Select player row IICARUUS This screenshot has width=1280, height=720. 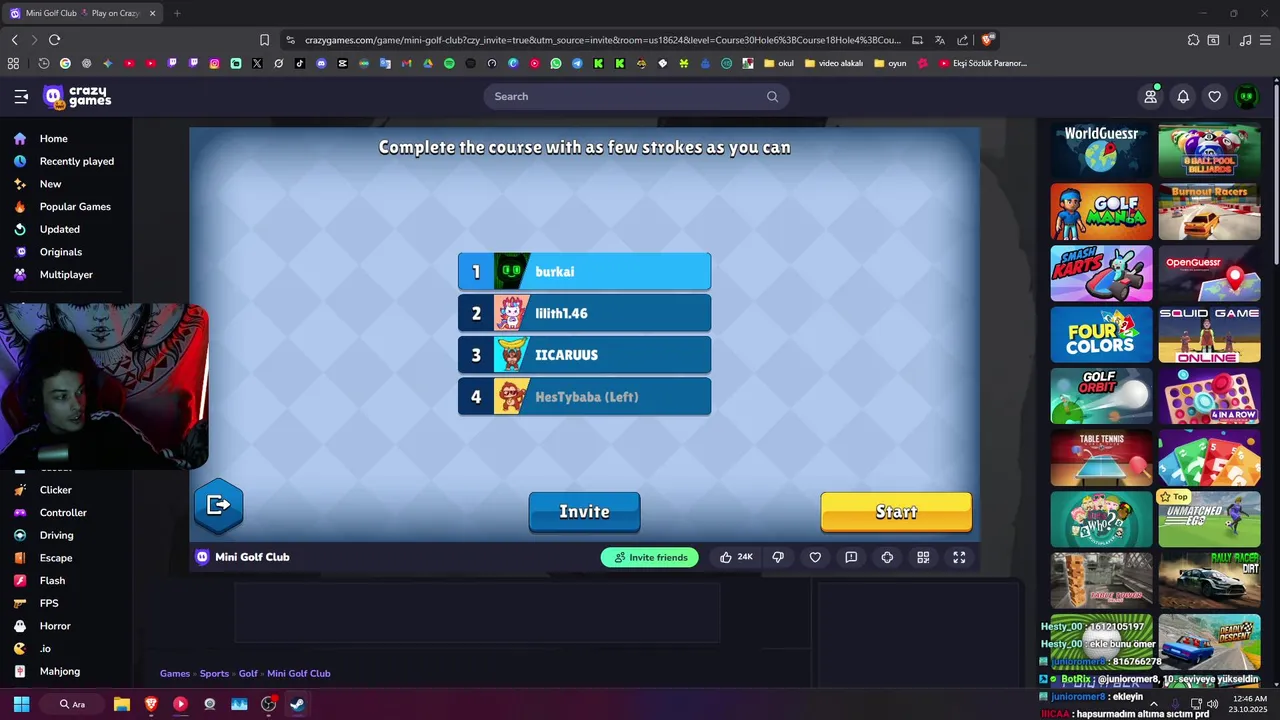(584, 355)
